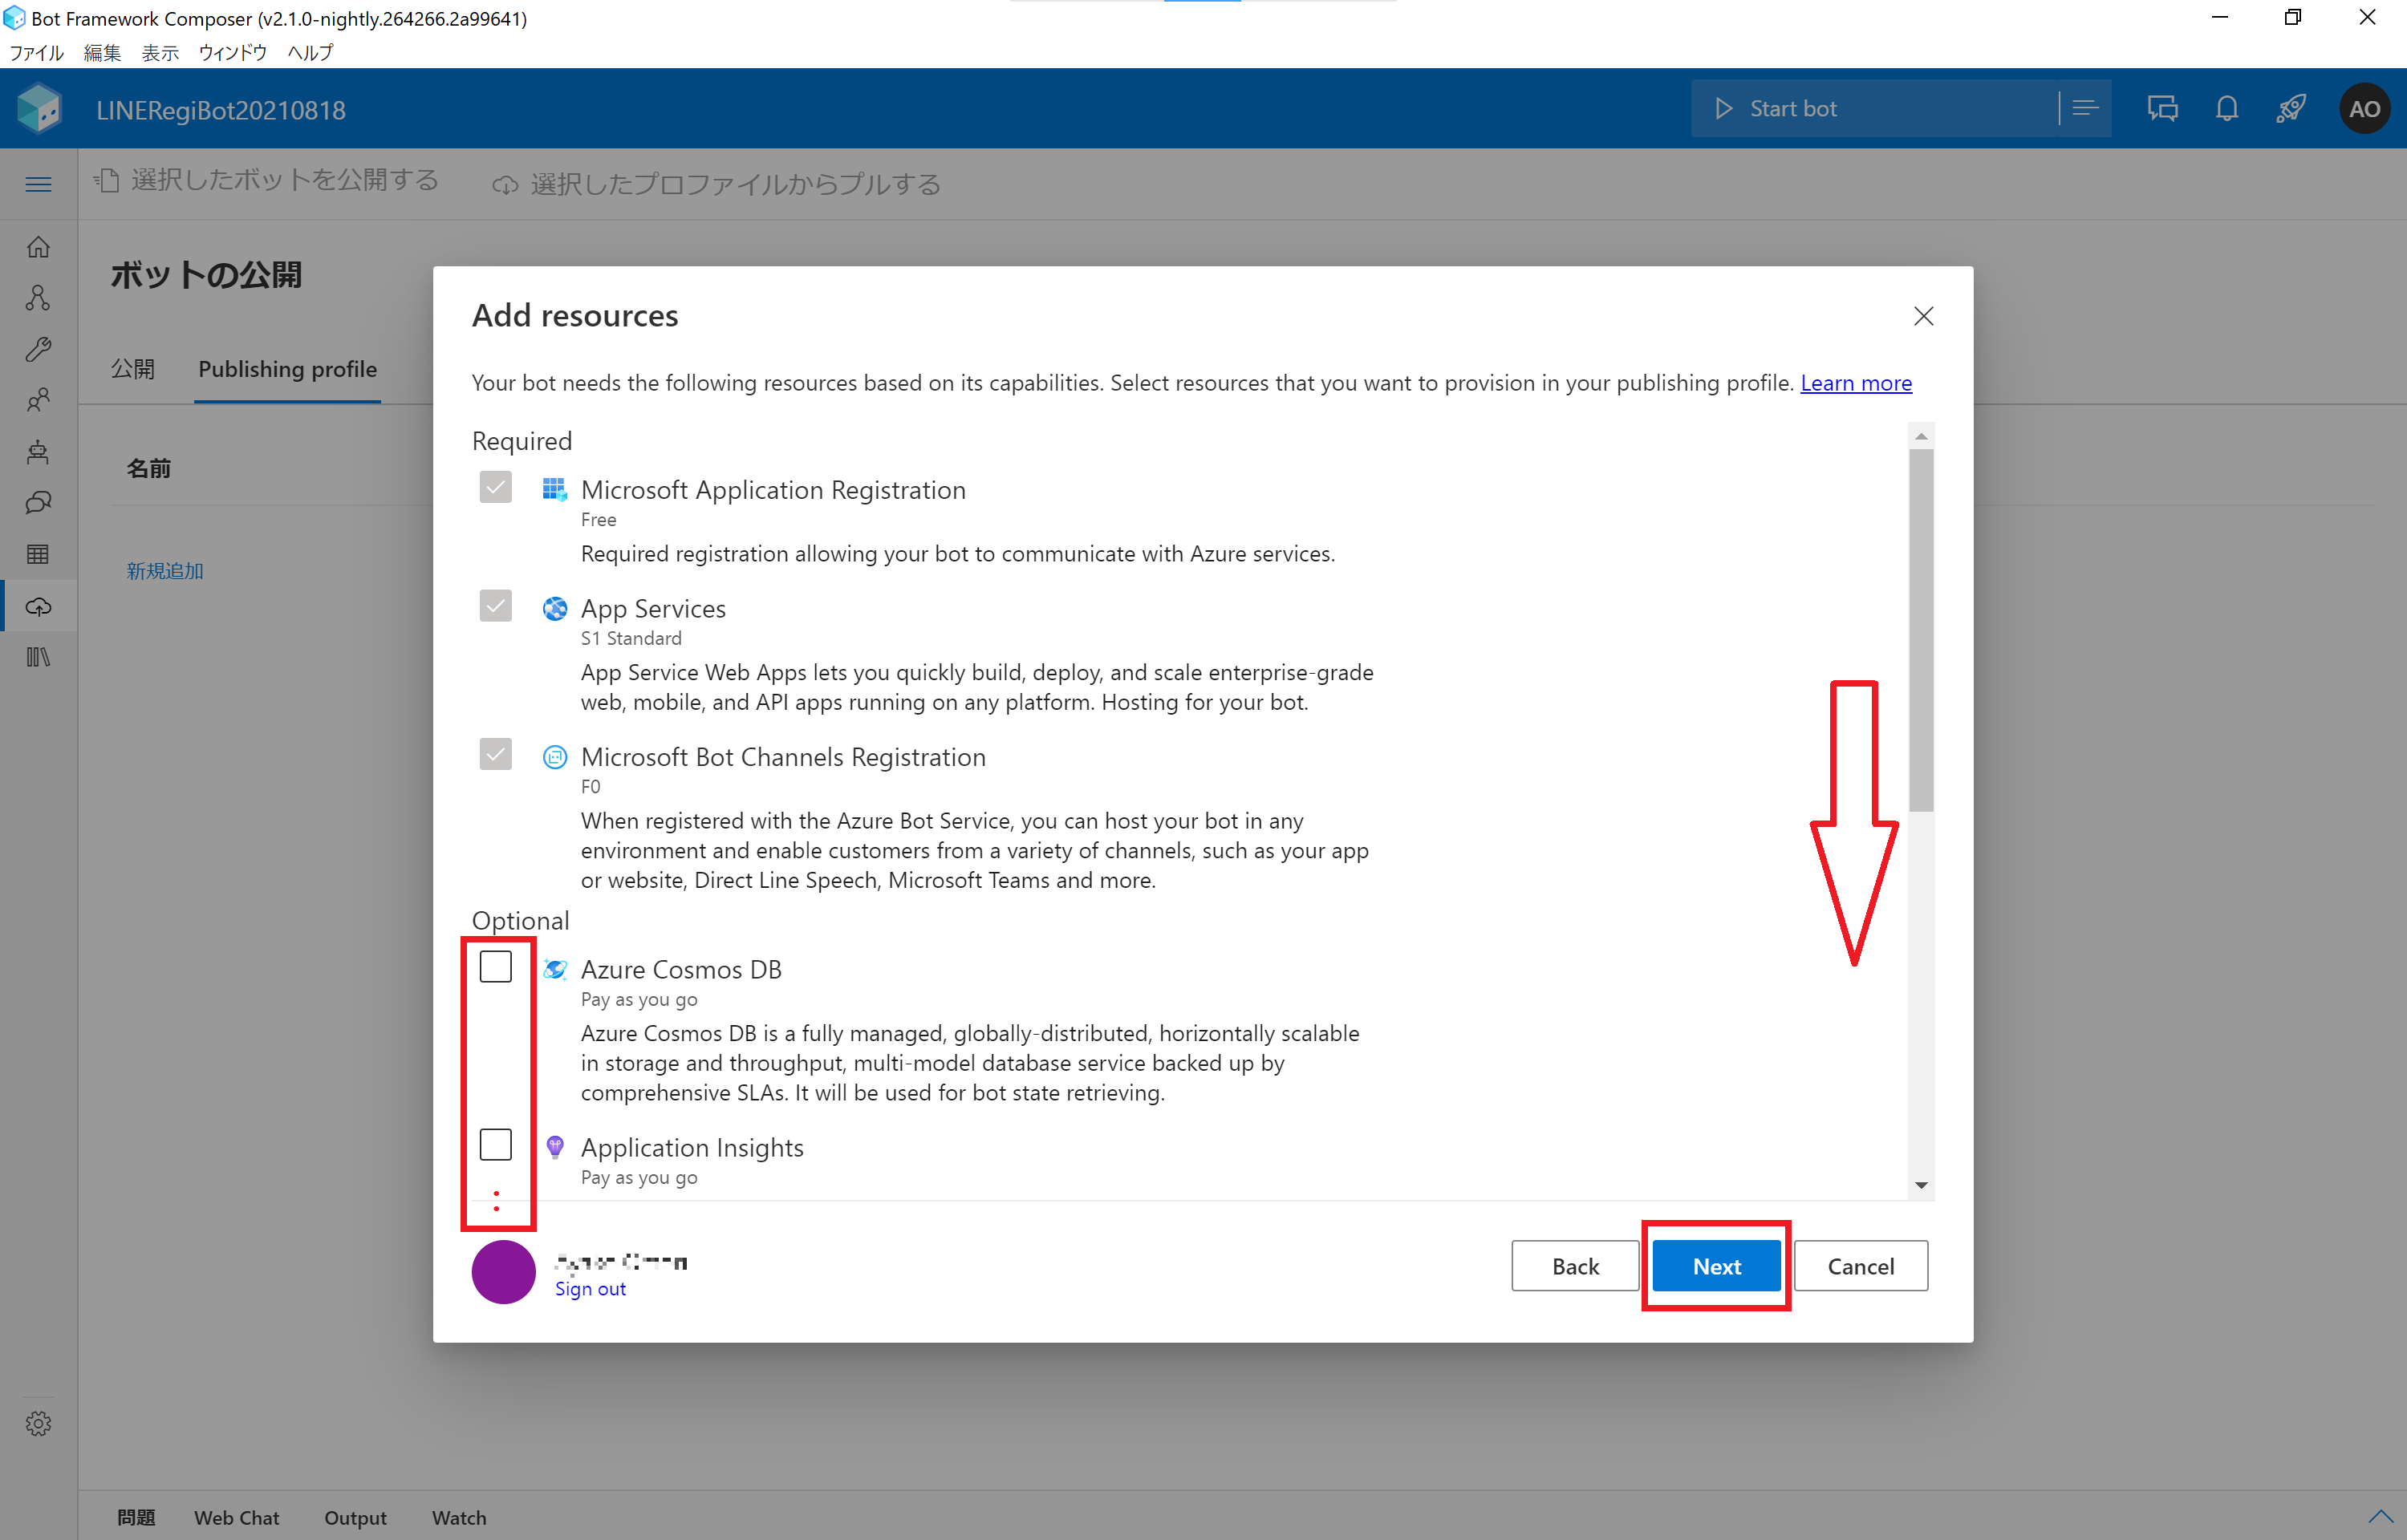Switch to the 公開 tab
Screen dimensions: 2407x1540
click(133, 369)
